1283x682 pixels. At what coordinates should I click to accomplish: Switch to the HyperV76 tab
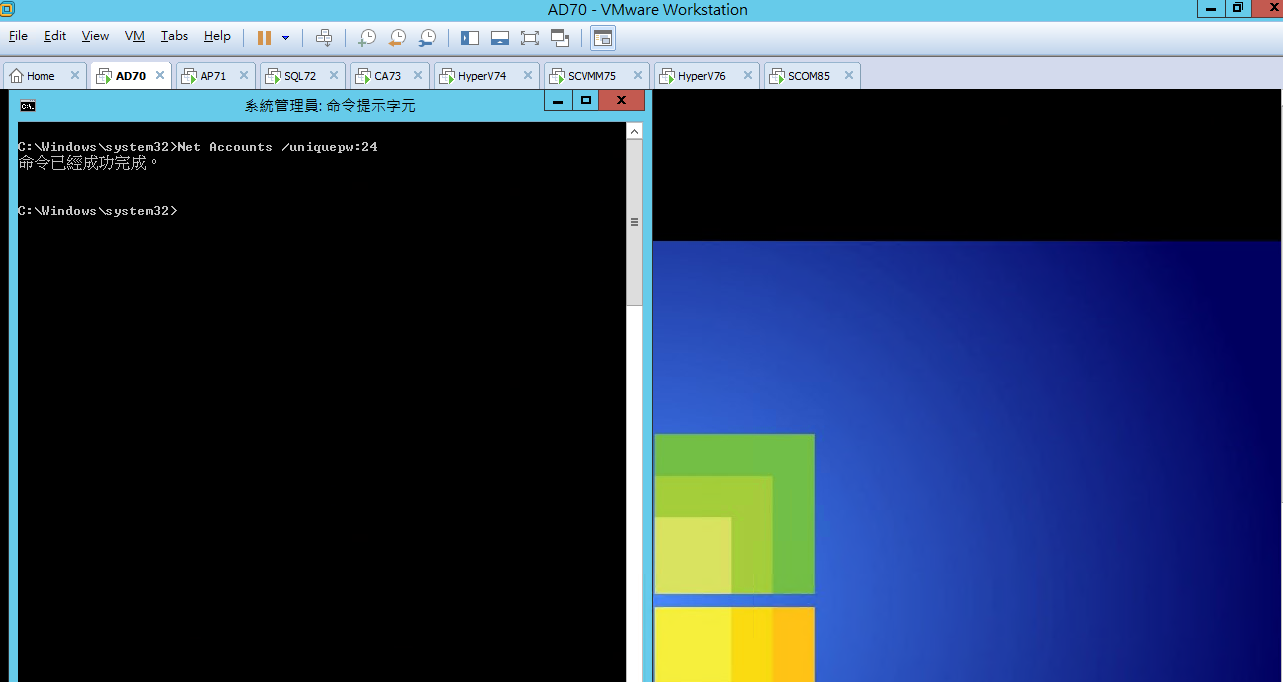(702, 76)
